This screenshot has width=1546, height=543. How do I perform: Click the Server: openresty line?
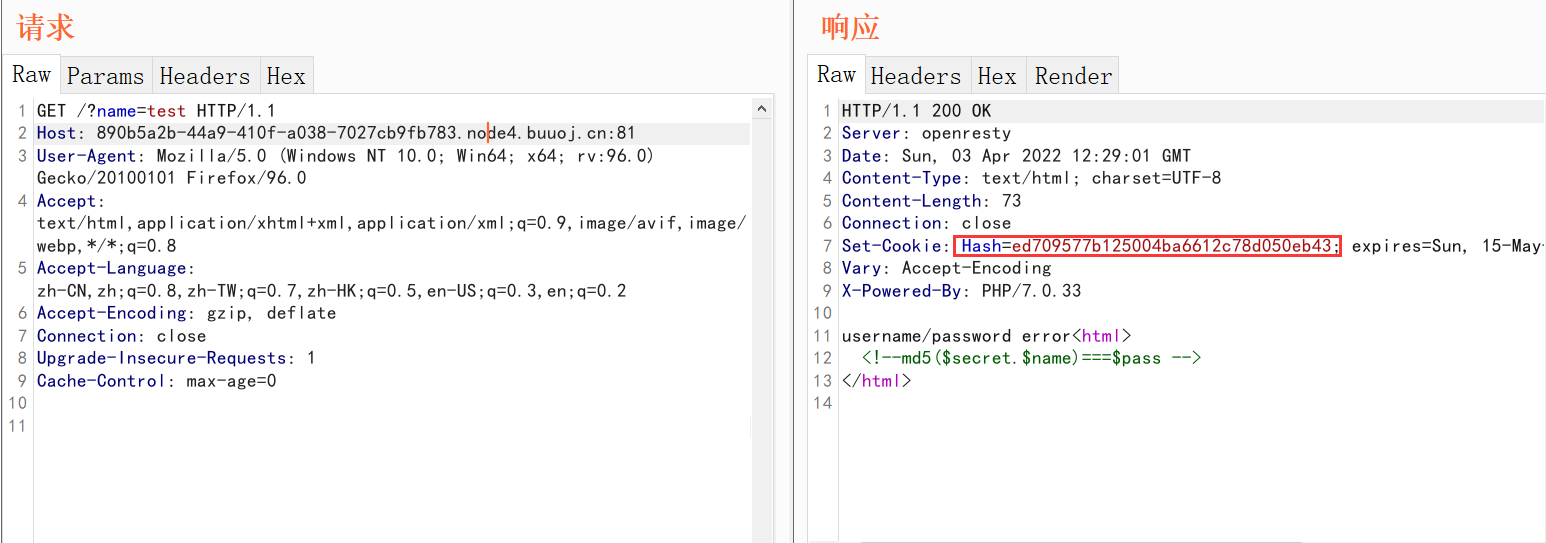(x=926, y=133)
